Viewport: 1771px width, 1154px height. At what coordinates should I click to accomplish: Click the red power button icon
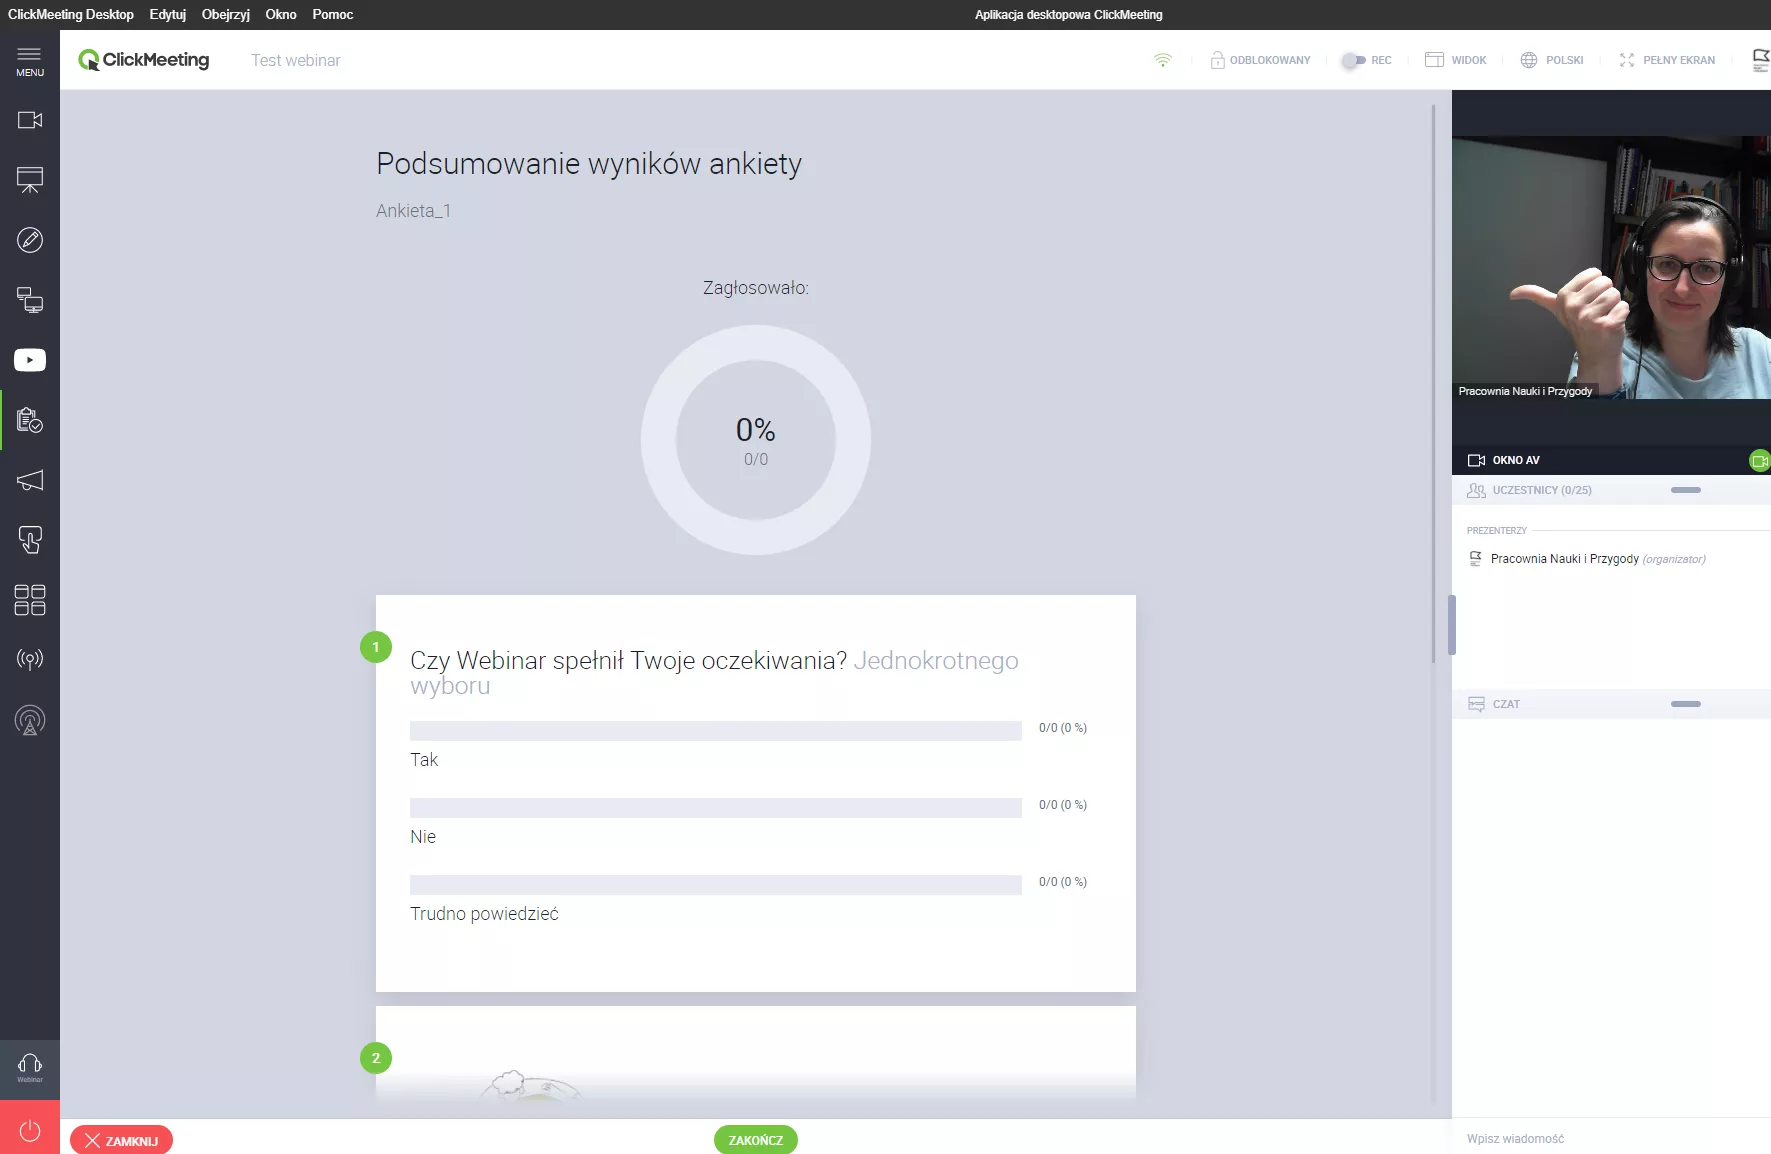click(x=30, y=1130)
